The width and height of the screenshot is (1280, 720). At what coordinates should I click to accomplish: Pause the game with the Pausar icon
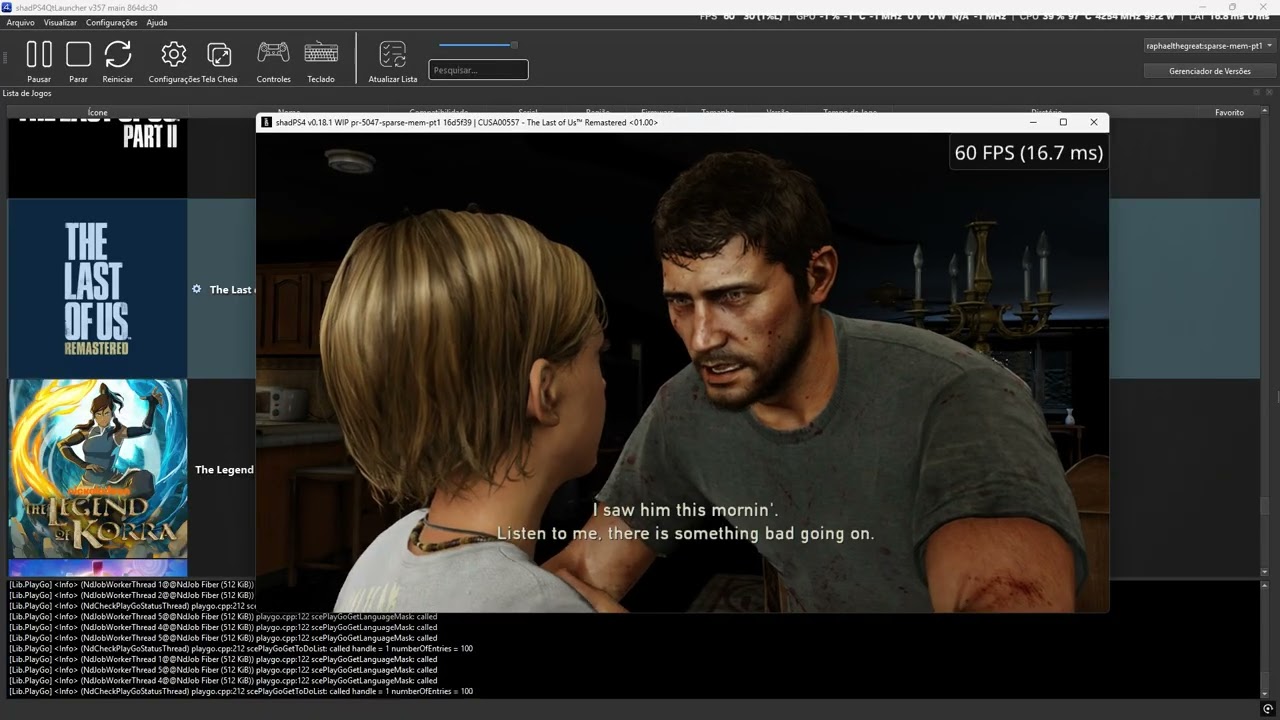pyautogui.click(x=39, y=55)
